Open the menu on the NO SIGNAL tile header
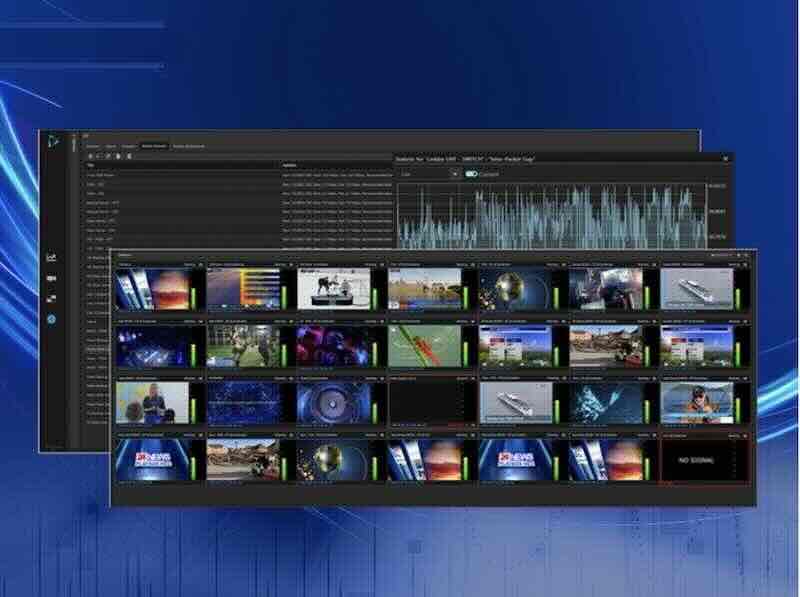800x597 pixels. point(743,436)
